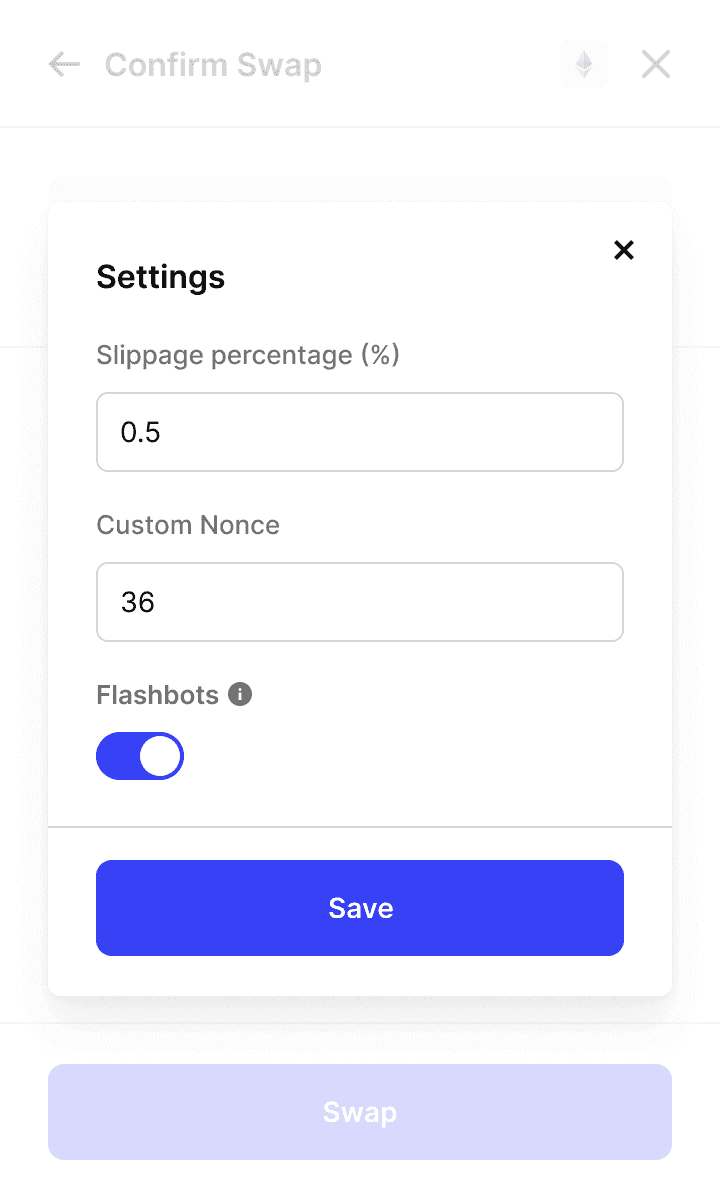Click the Settings heading
This screenshot has height=1200, width=720.
[160, 277]
